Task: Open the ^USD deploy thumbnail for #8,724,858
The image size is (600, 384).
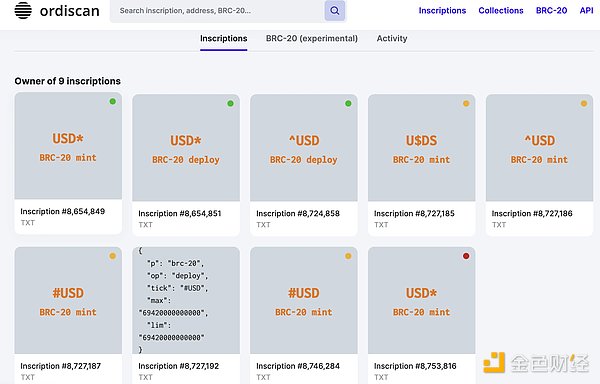Action: click(x=304, y=148)
